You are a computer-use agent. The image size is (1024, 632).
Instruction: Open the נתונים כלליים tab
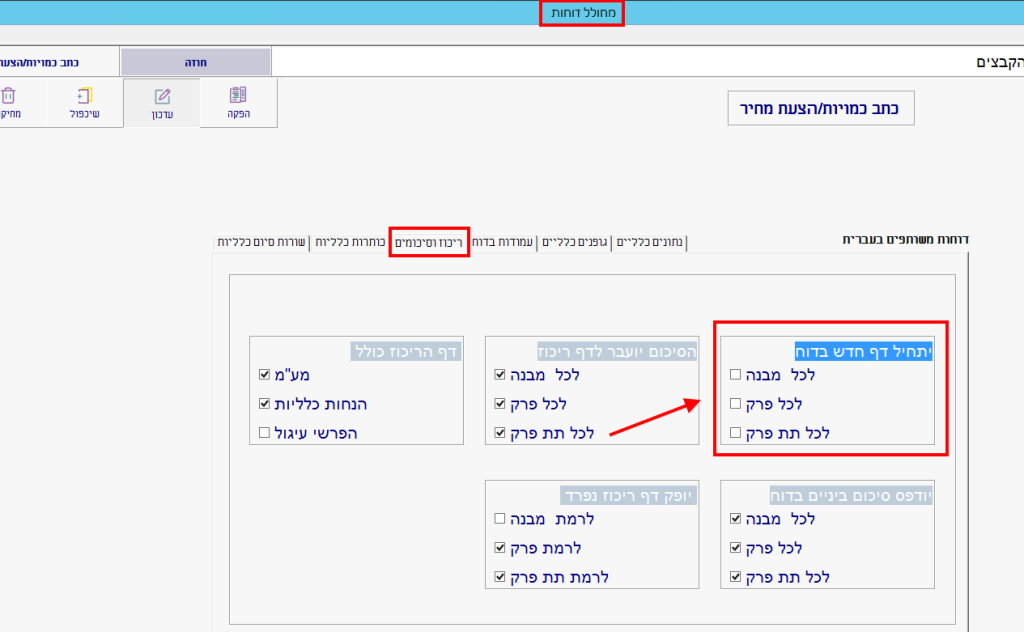tap(650, 242)
